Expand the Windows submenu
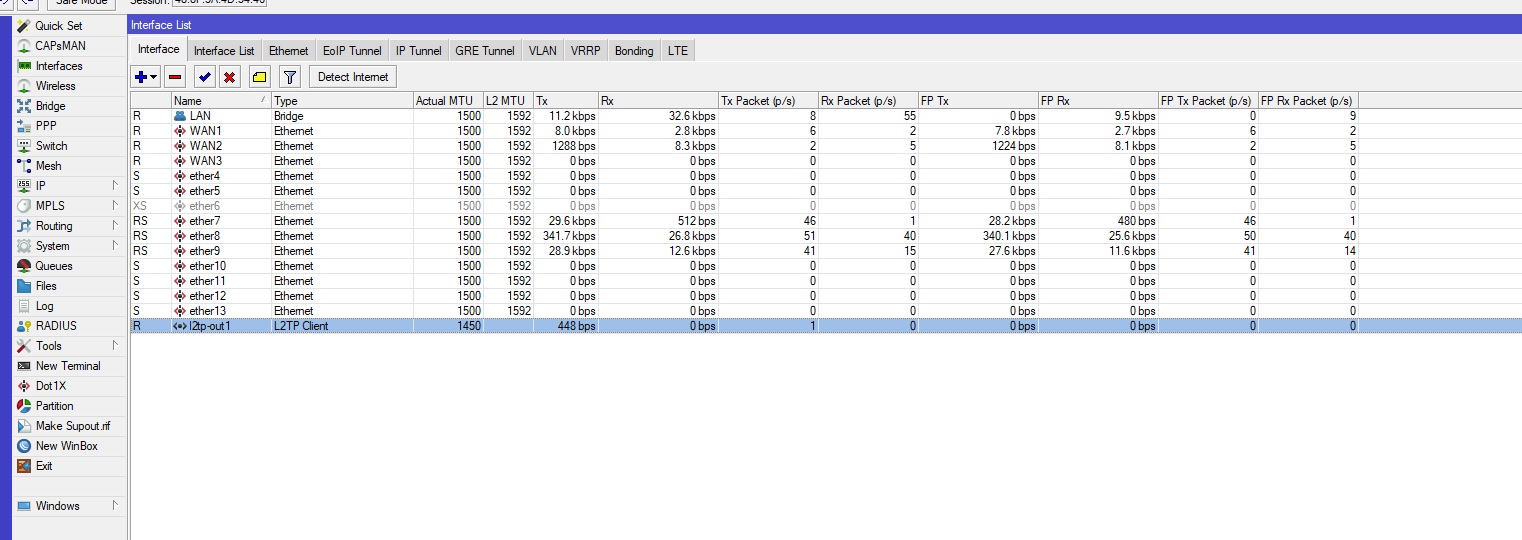 point(114,505)
